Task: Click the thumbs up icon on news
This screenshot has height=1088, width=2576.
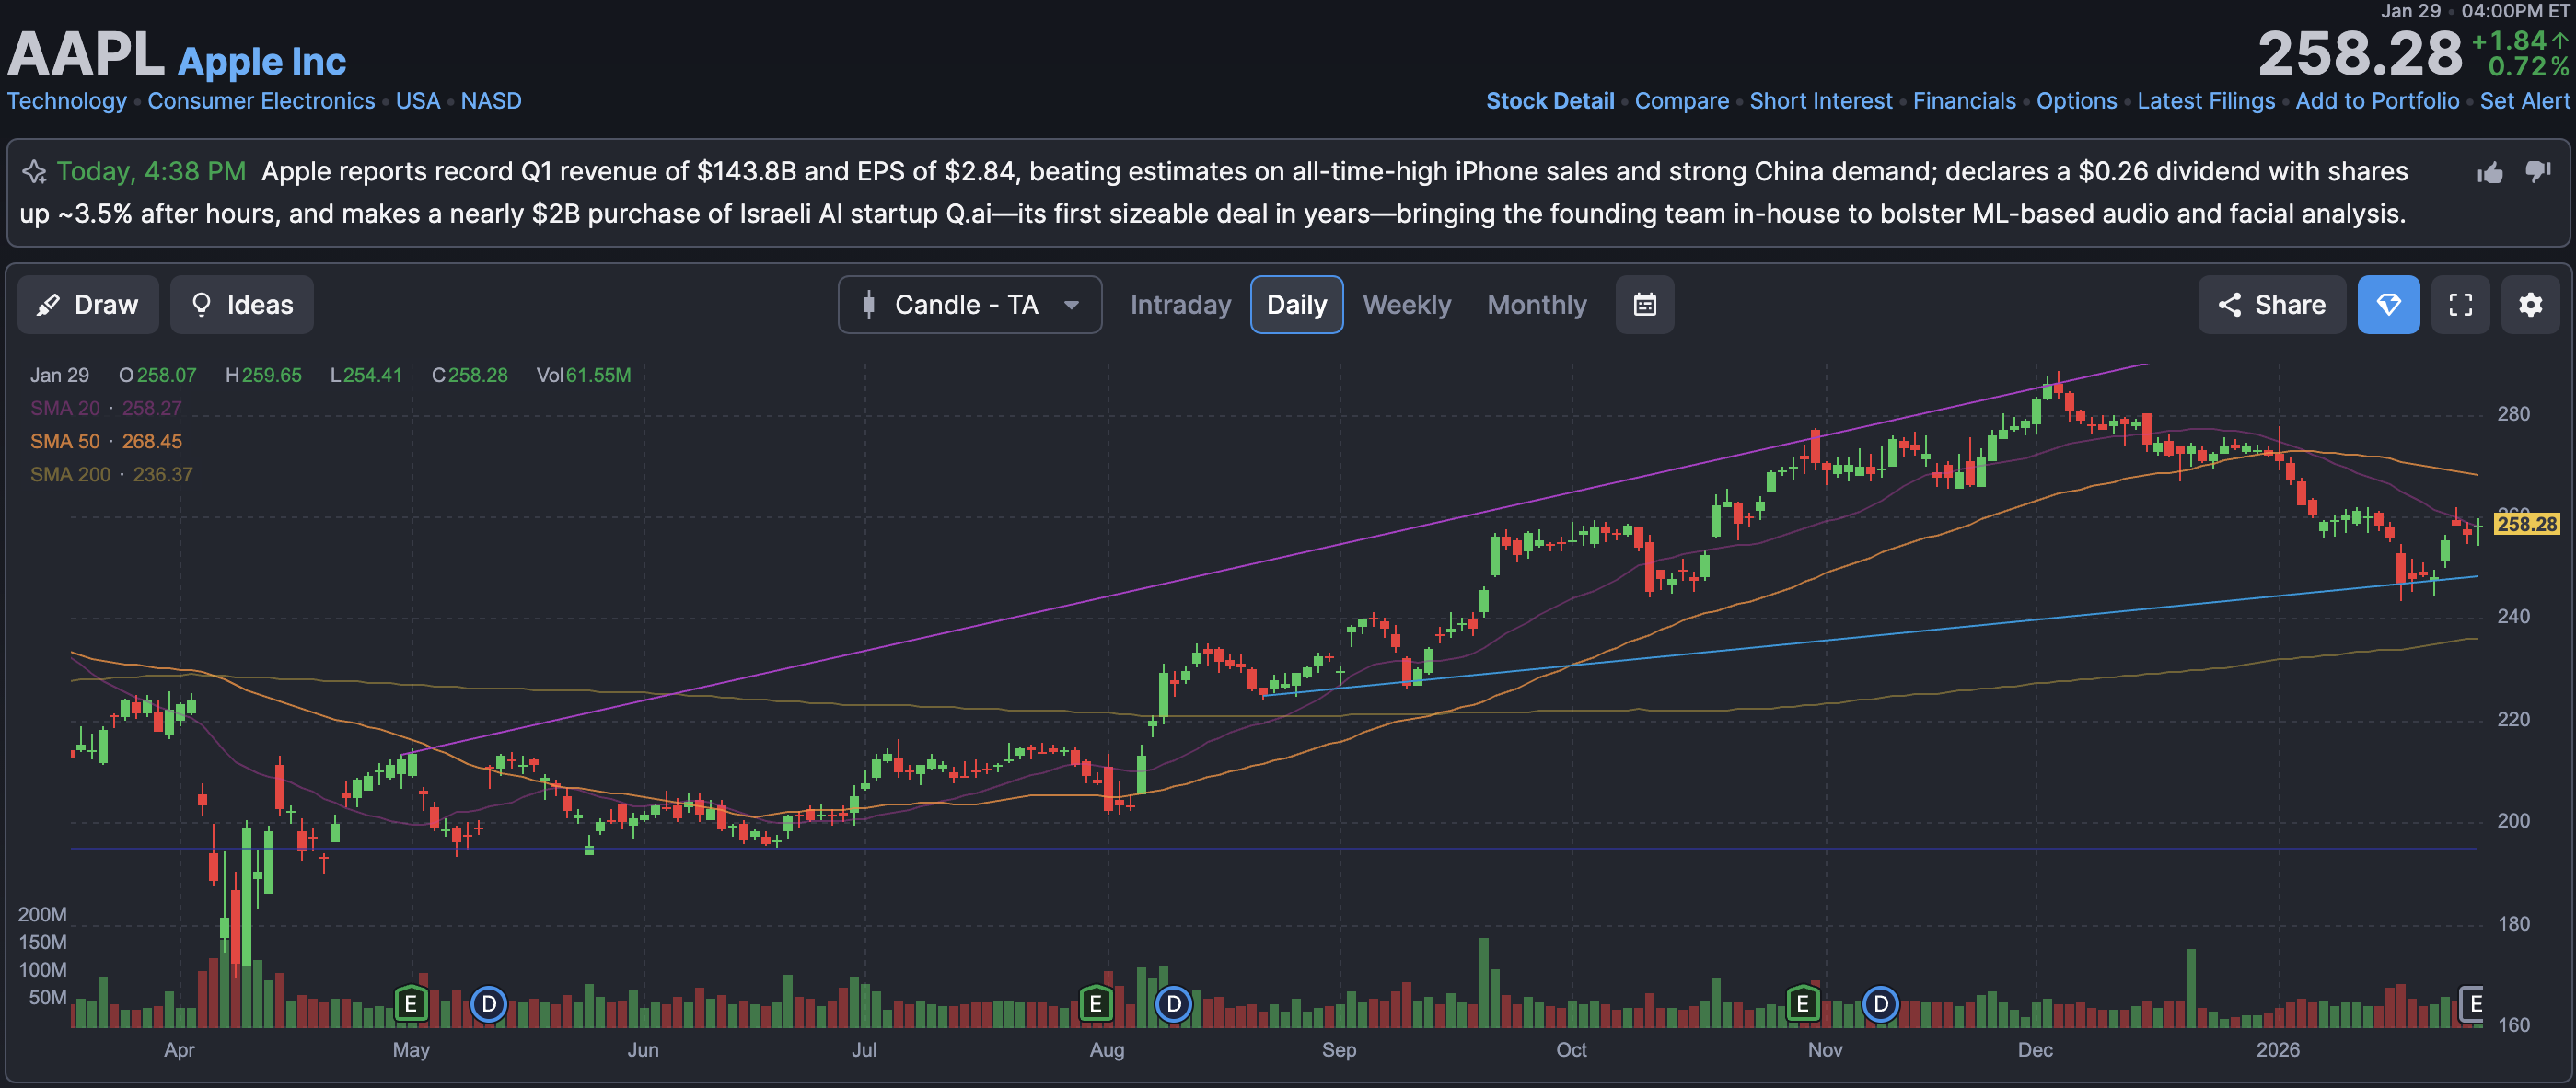Action: tap(2490, 173)
